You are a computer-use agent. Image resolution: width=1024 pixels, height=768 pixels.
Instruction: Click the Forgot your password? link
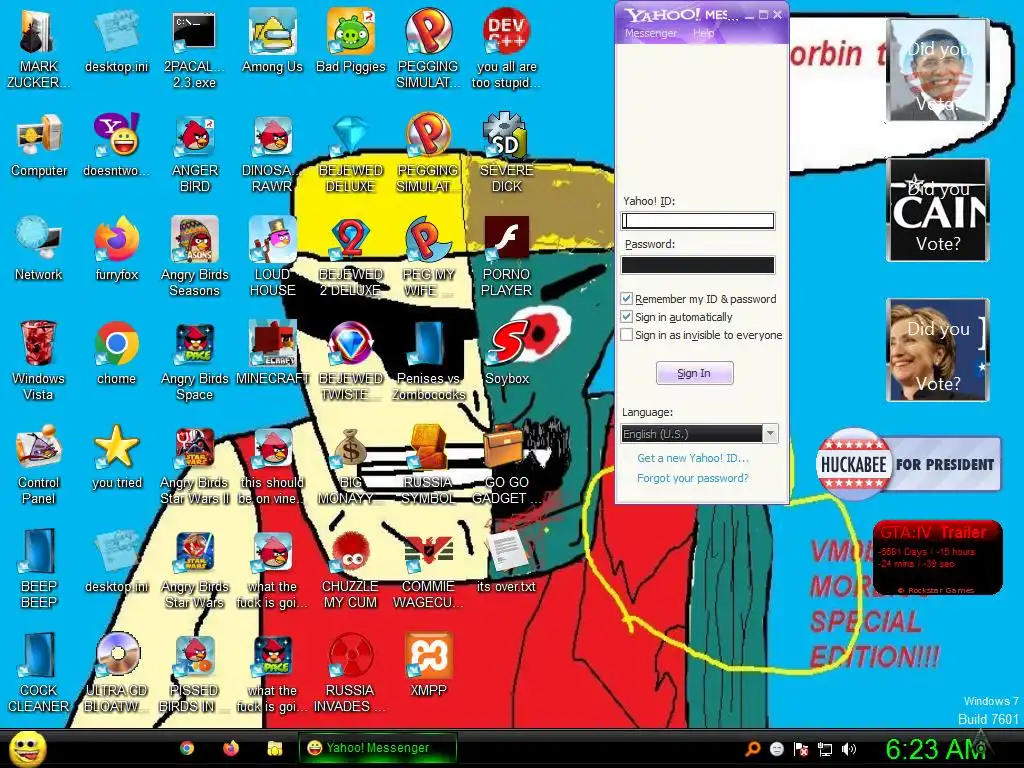point(693,478)
